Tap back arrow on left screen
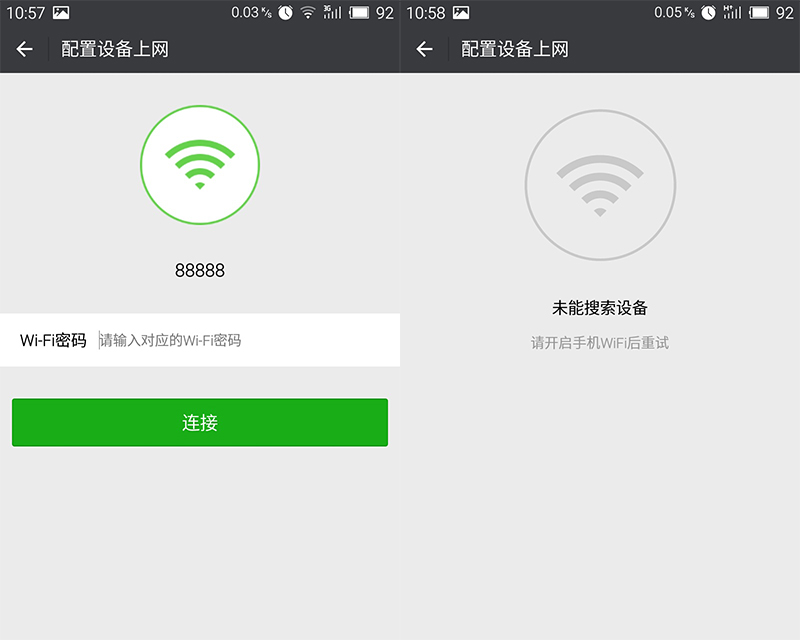Image resolution: width=800 pixels, height=640 pixels. click(x=24, y=50)
